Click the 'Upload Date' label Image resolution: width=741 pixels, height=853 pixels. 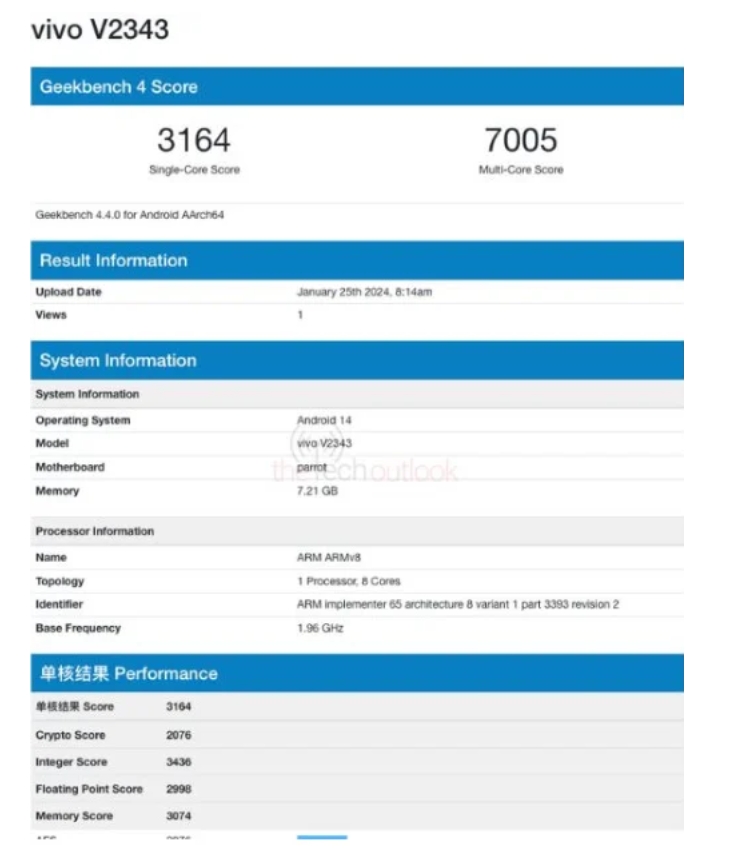pyautogui.click(x=69, y=292)
